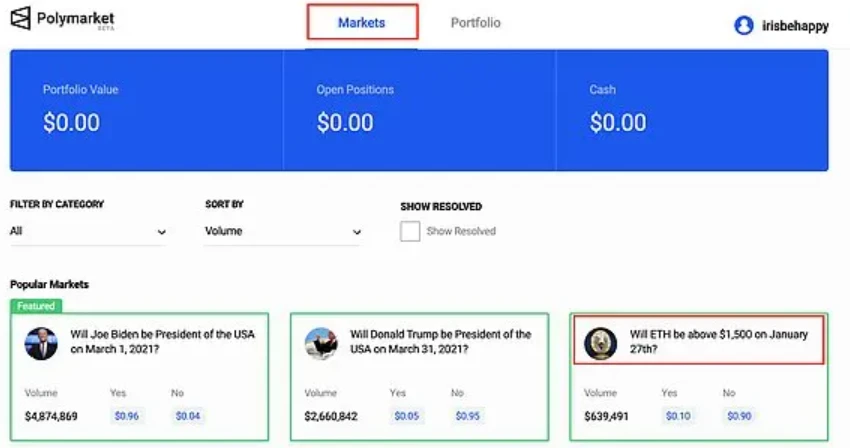Click the $0.95 No price on Trump market
This screenshot has height=448, width=850.
coord(468,415)
